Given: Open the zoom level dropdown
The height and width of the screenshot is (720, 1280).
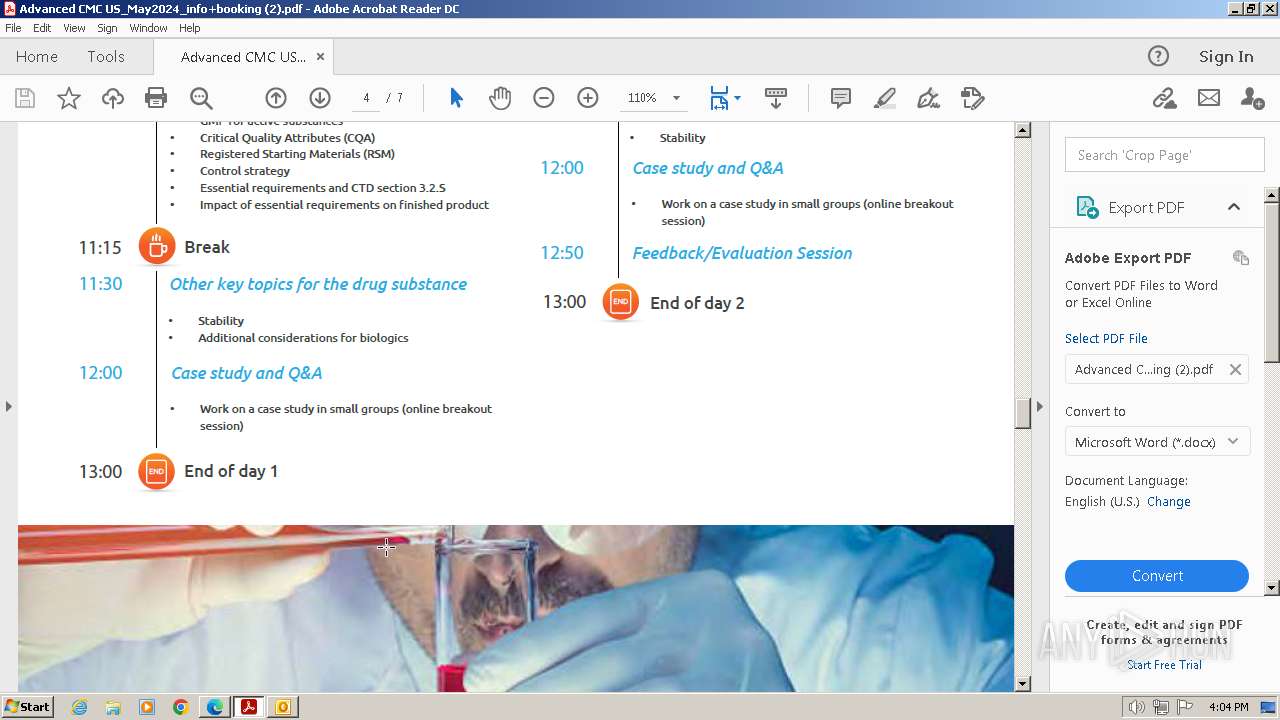Looking at the screenshot, I should pyautogui.click(x=676, y=98).
